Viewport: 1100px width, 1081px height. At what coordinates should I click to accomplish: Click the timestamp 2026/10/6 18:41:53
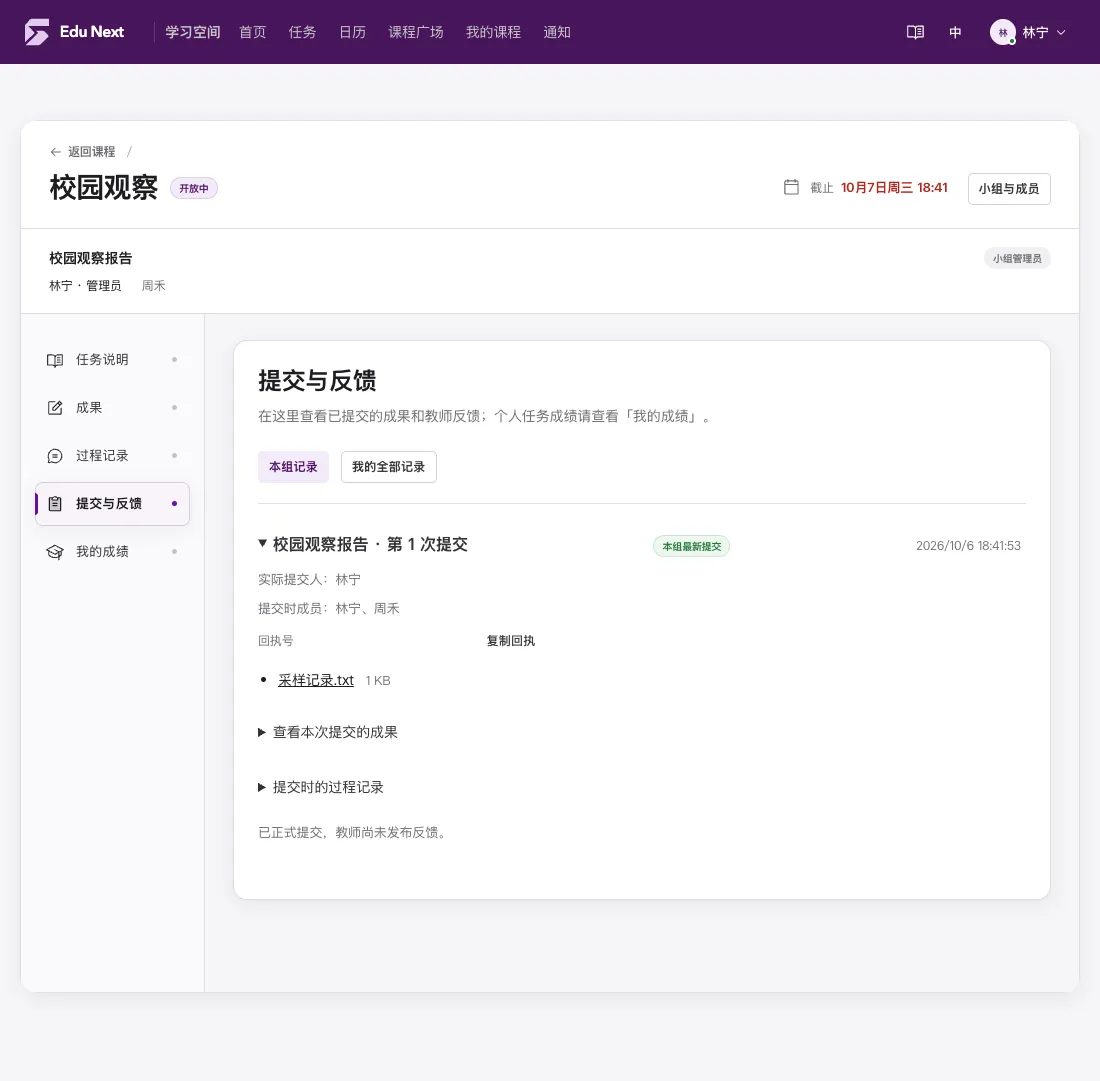click(x=968, y=546)
